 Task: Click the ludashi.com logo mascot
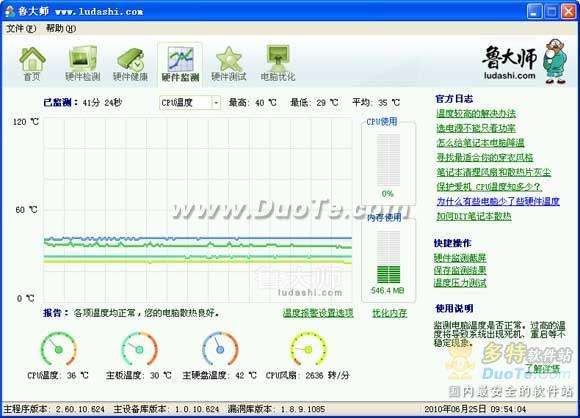[554, 61]
